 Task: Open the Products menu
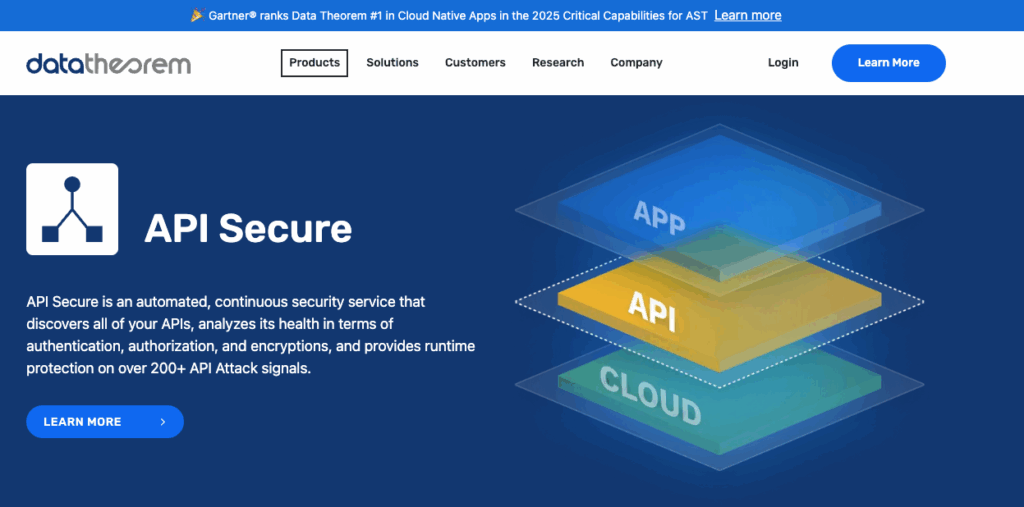[x=314, y=62]
